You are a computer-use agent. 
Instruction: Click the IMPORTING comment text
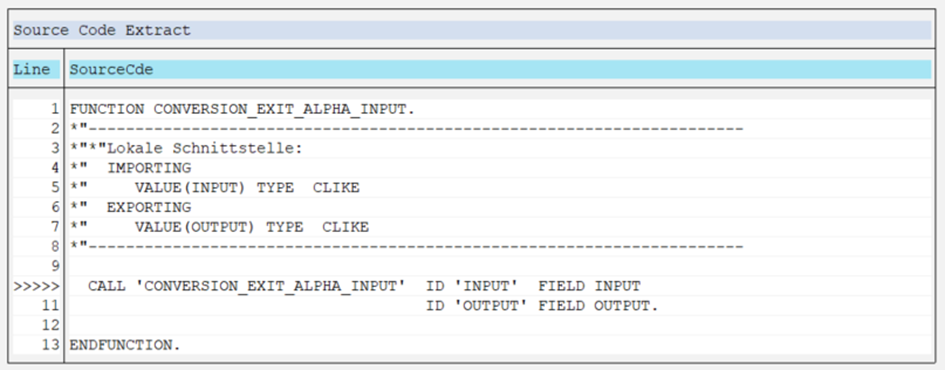[149, 168]
